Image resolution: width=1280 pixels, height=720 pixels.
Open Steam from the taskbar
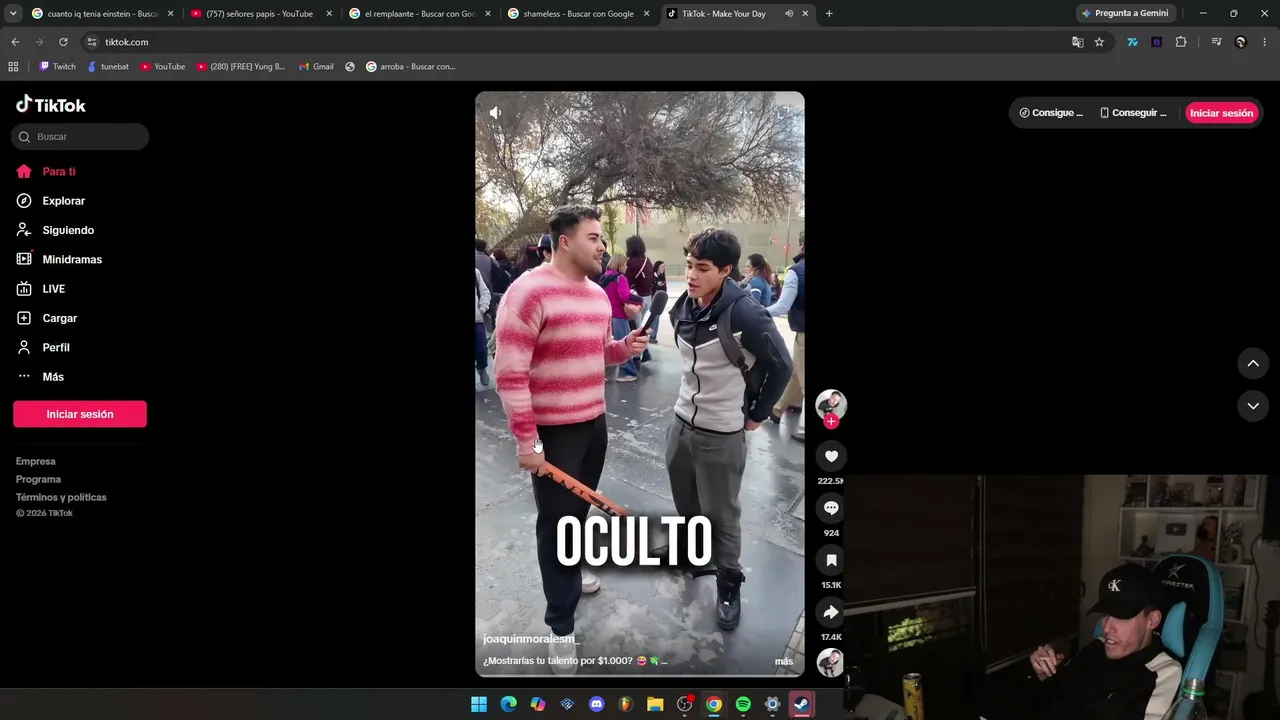pos(802,704)
